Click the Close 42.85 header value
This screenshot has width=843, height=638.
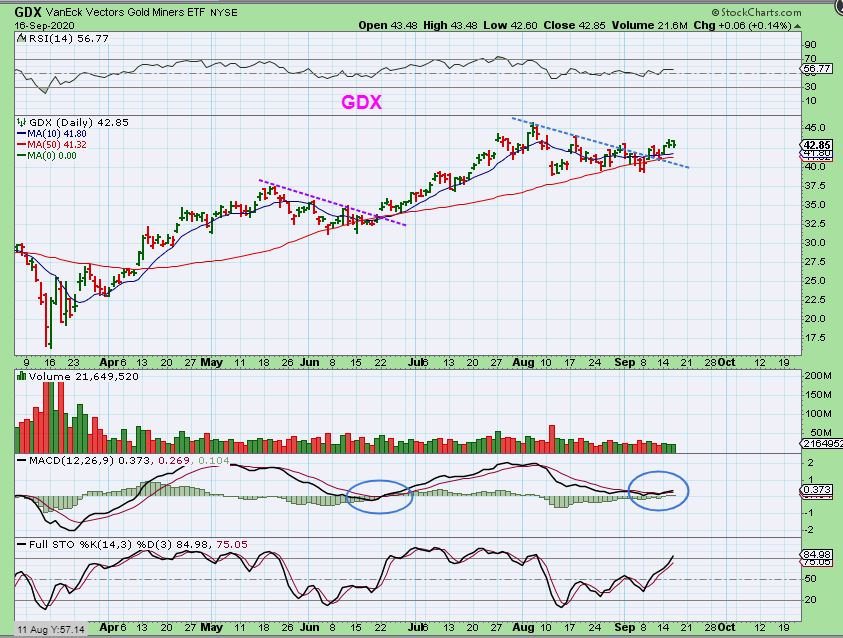574,25
